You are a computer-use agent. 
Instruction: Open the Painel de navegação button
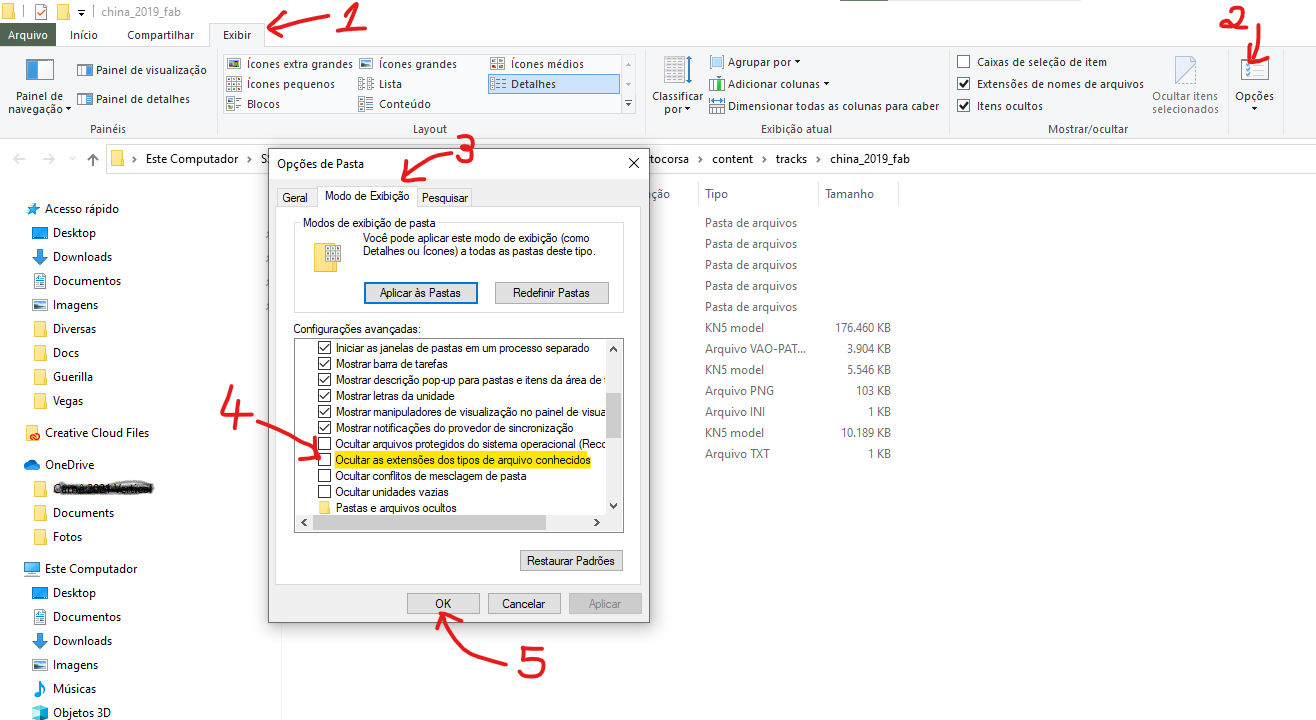tap(40, 86)
